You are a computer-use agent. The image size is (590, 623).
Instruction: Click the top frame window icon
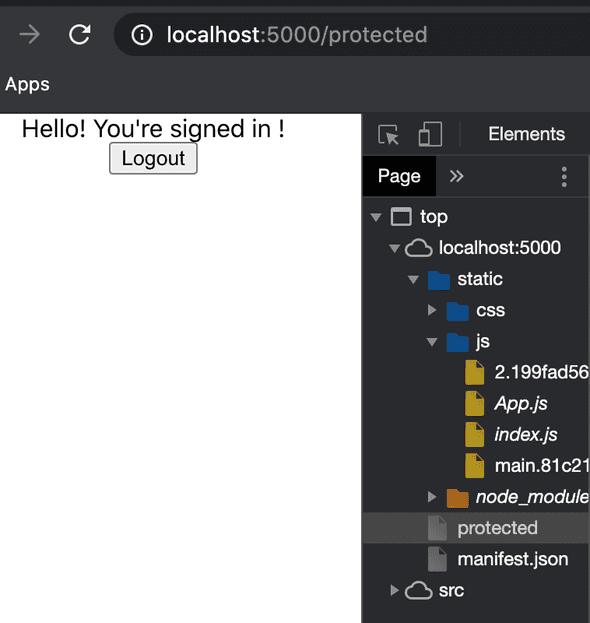[x=401, y=217]
